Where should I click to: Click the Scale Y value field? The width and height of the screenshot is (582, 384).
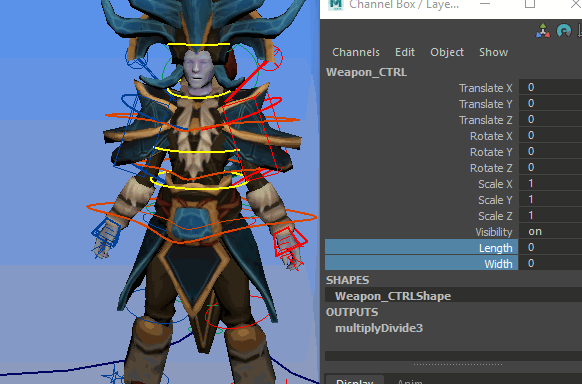coord(550,199)
